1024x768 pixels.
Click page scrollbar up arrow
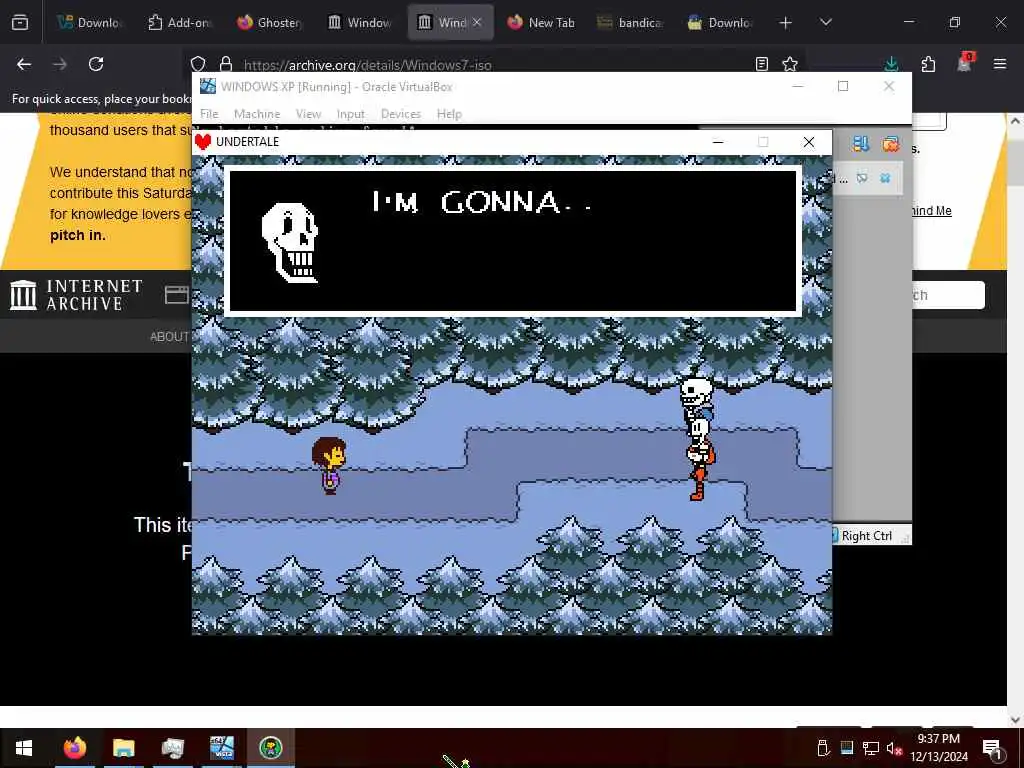[x=1015, y=121]
